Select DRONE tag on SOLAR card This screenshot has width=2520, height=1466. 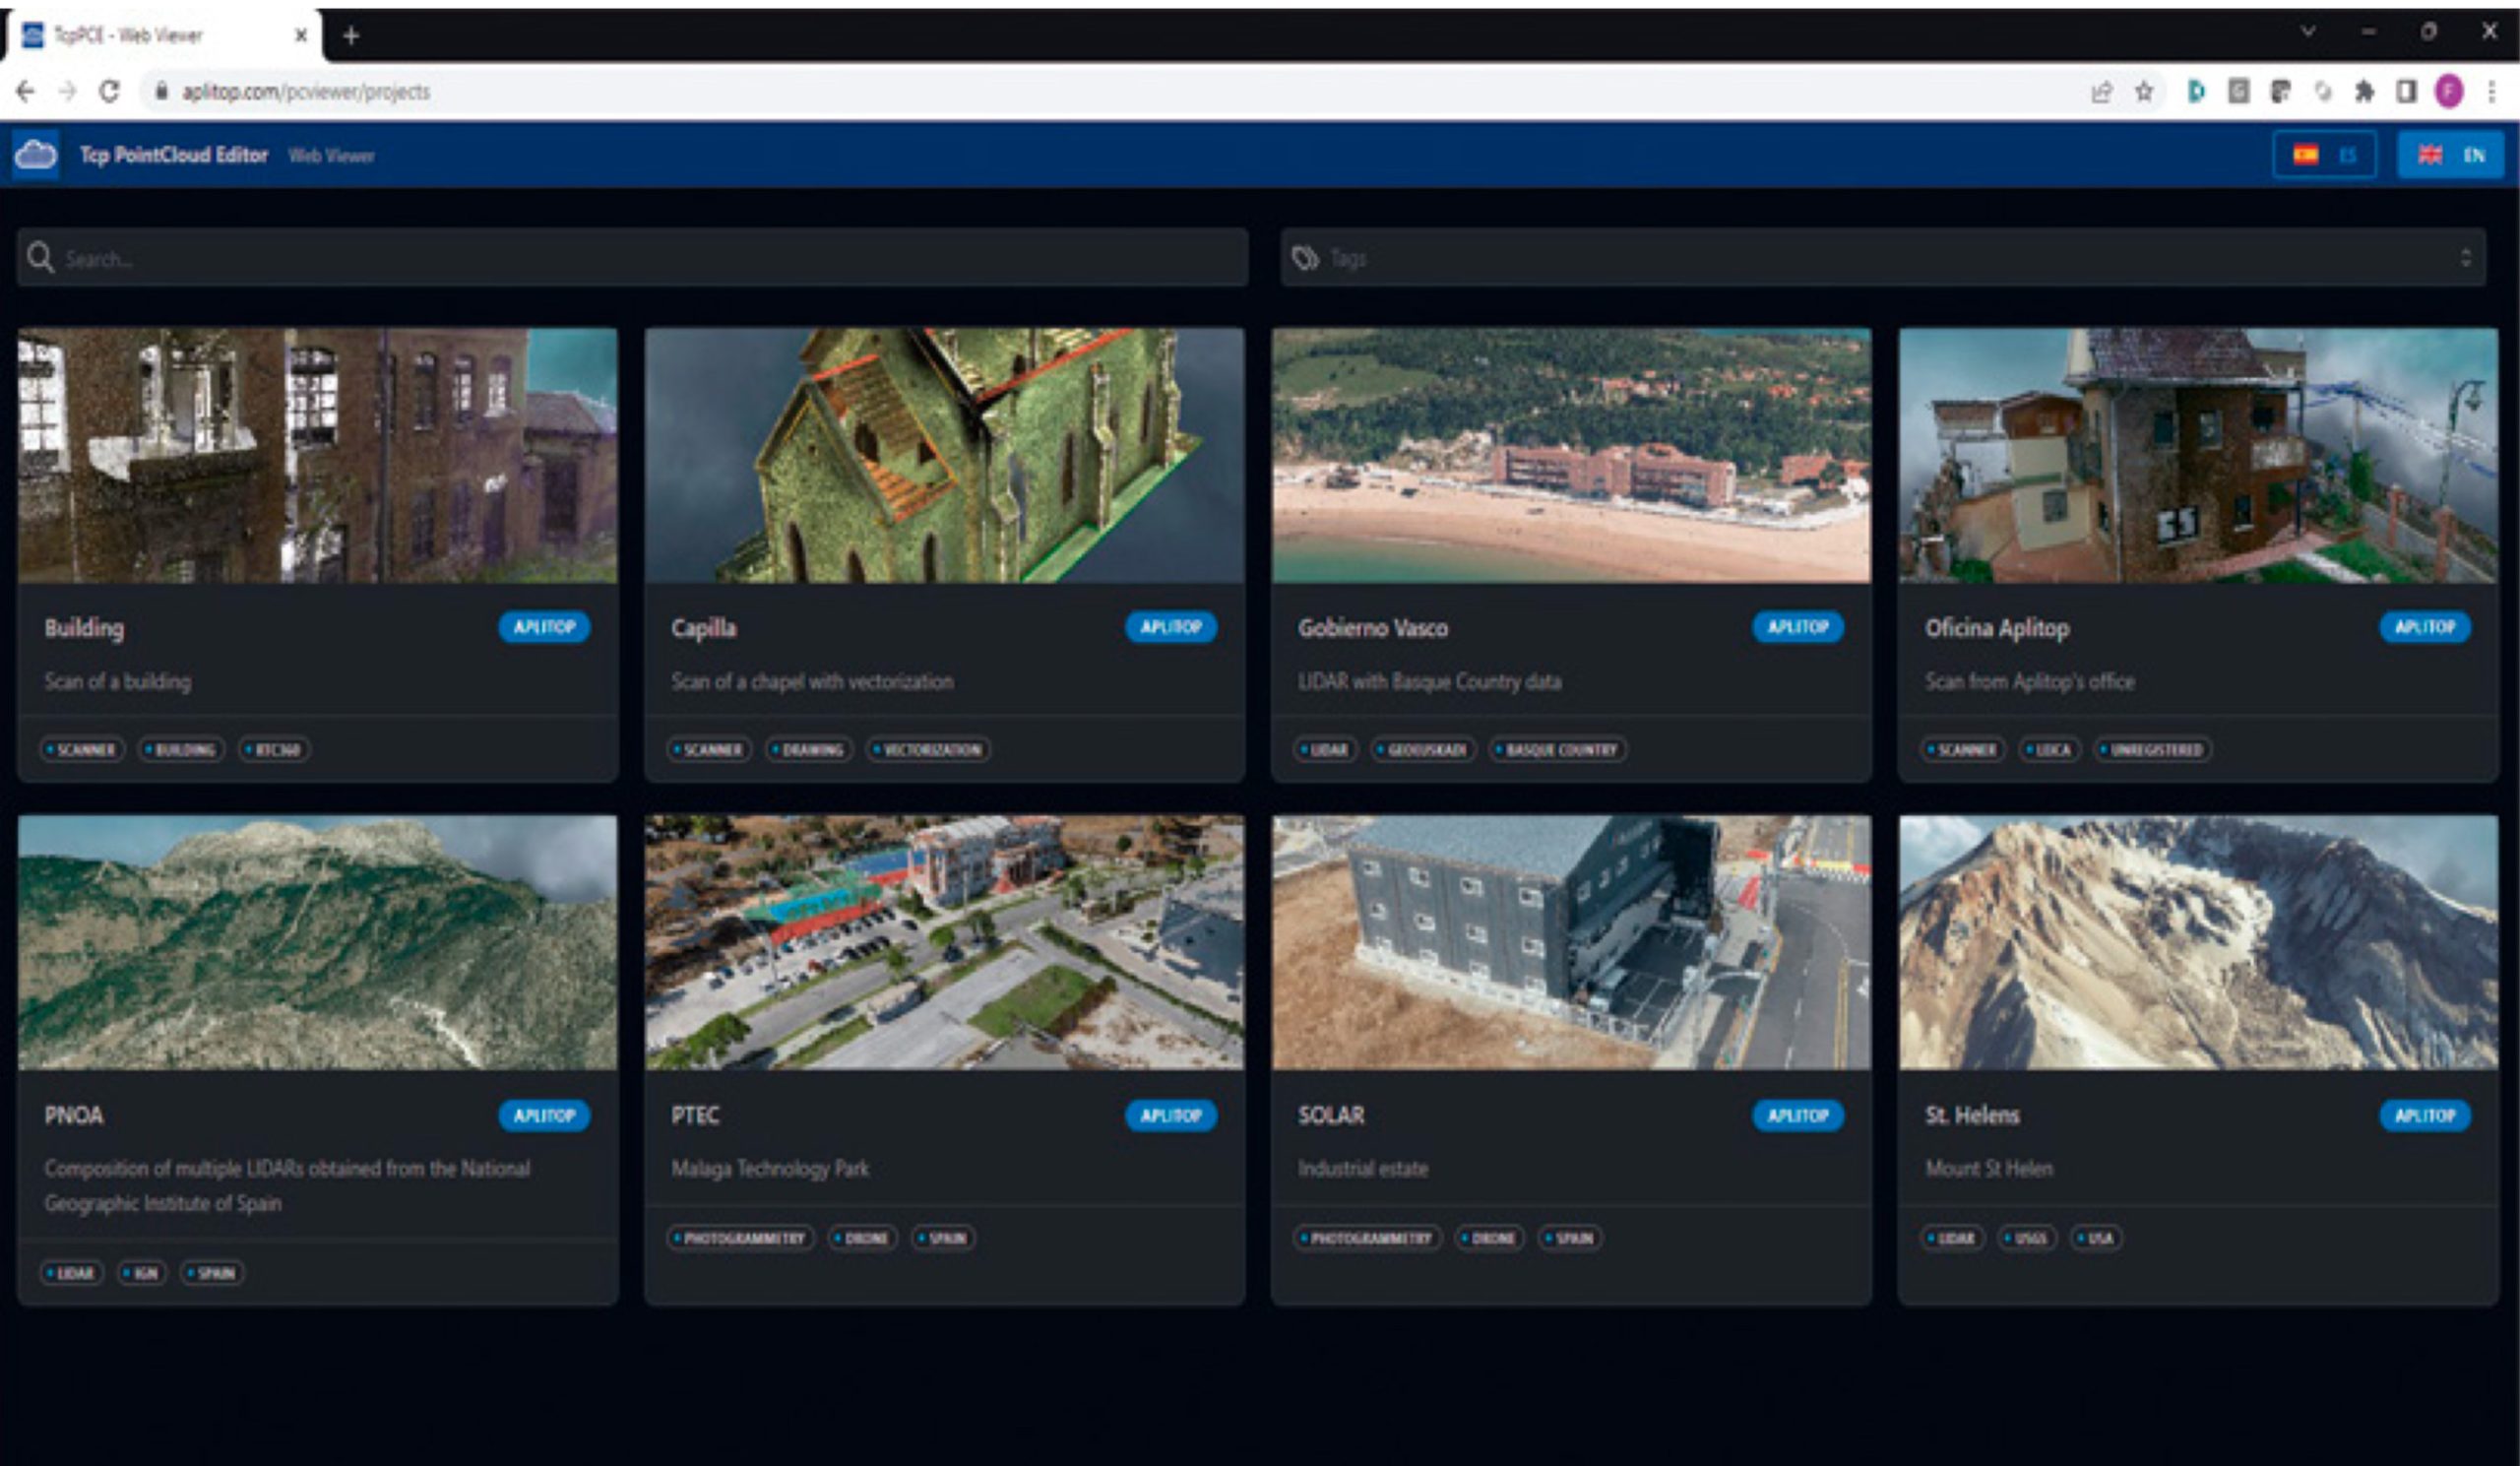click(1489, 1238)
